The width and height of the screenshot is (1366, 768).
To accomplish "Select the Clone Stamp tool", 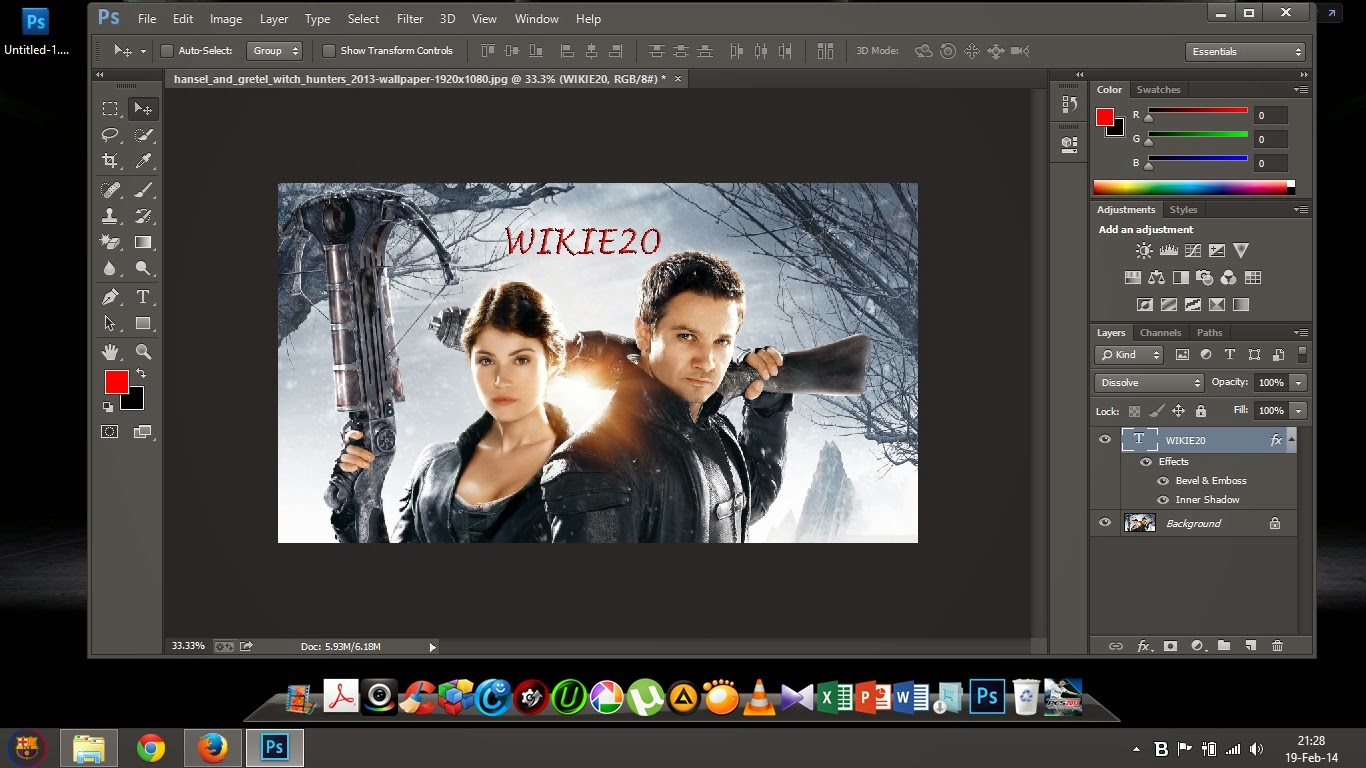I will pyautogui.click(x=110, y=216).
